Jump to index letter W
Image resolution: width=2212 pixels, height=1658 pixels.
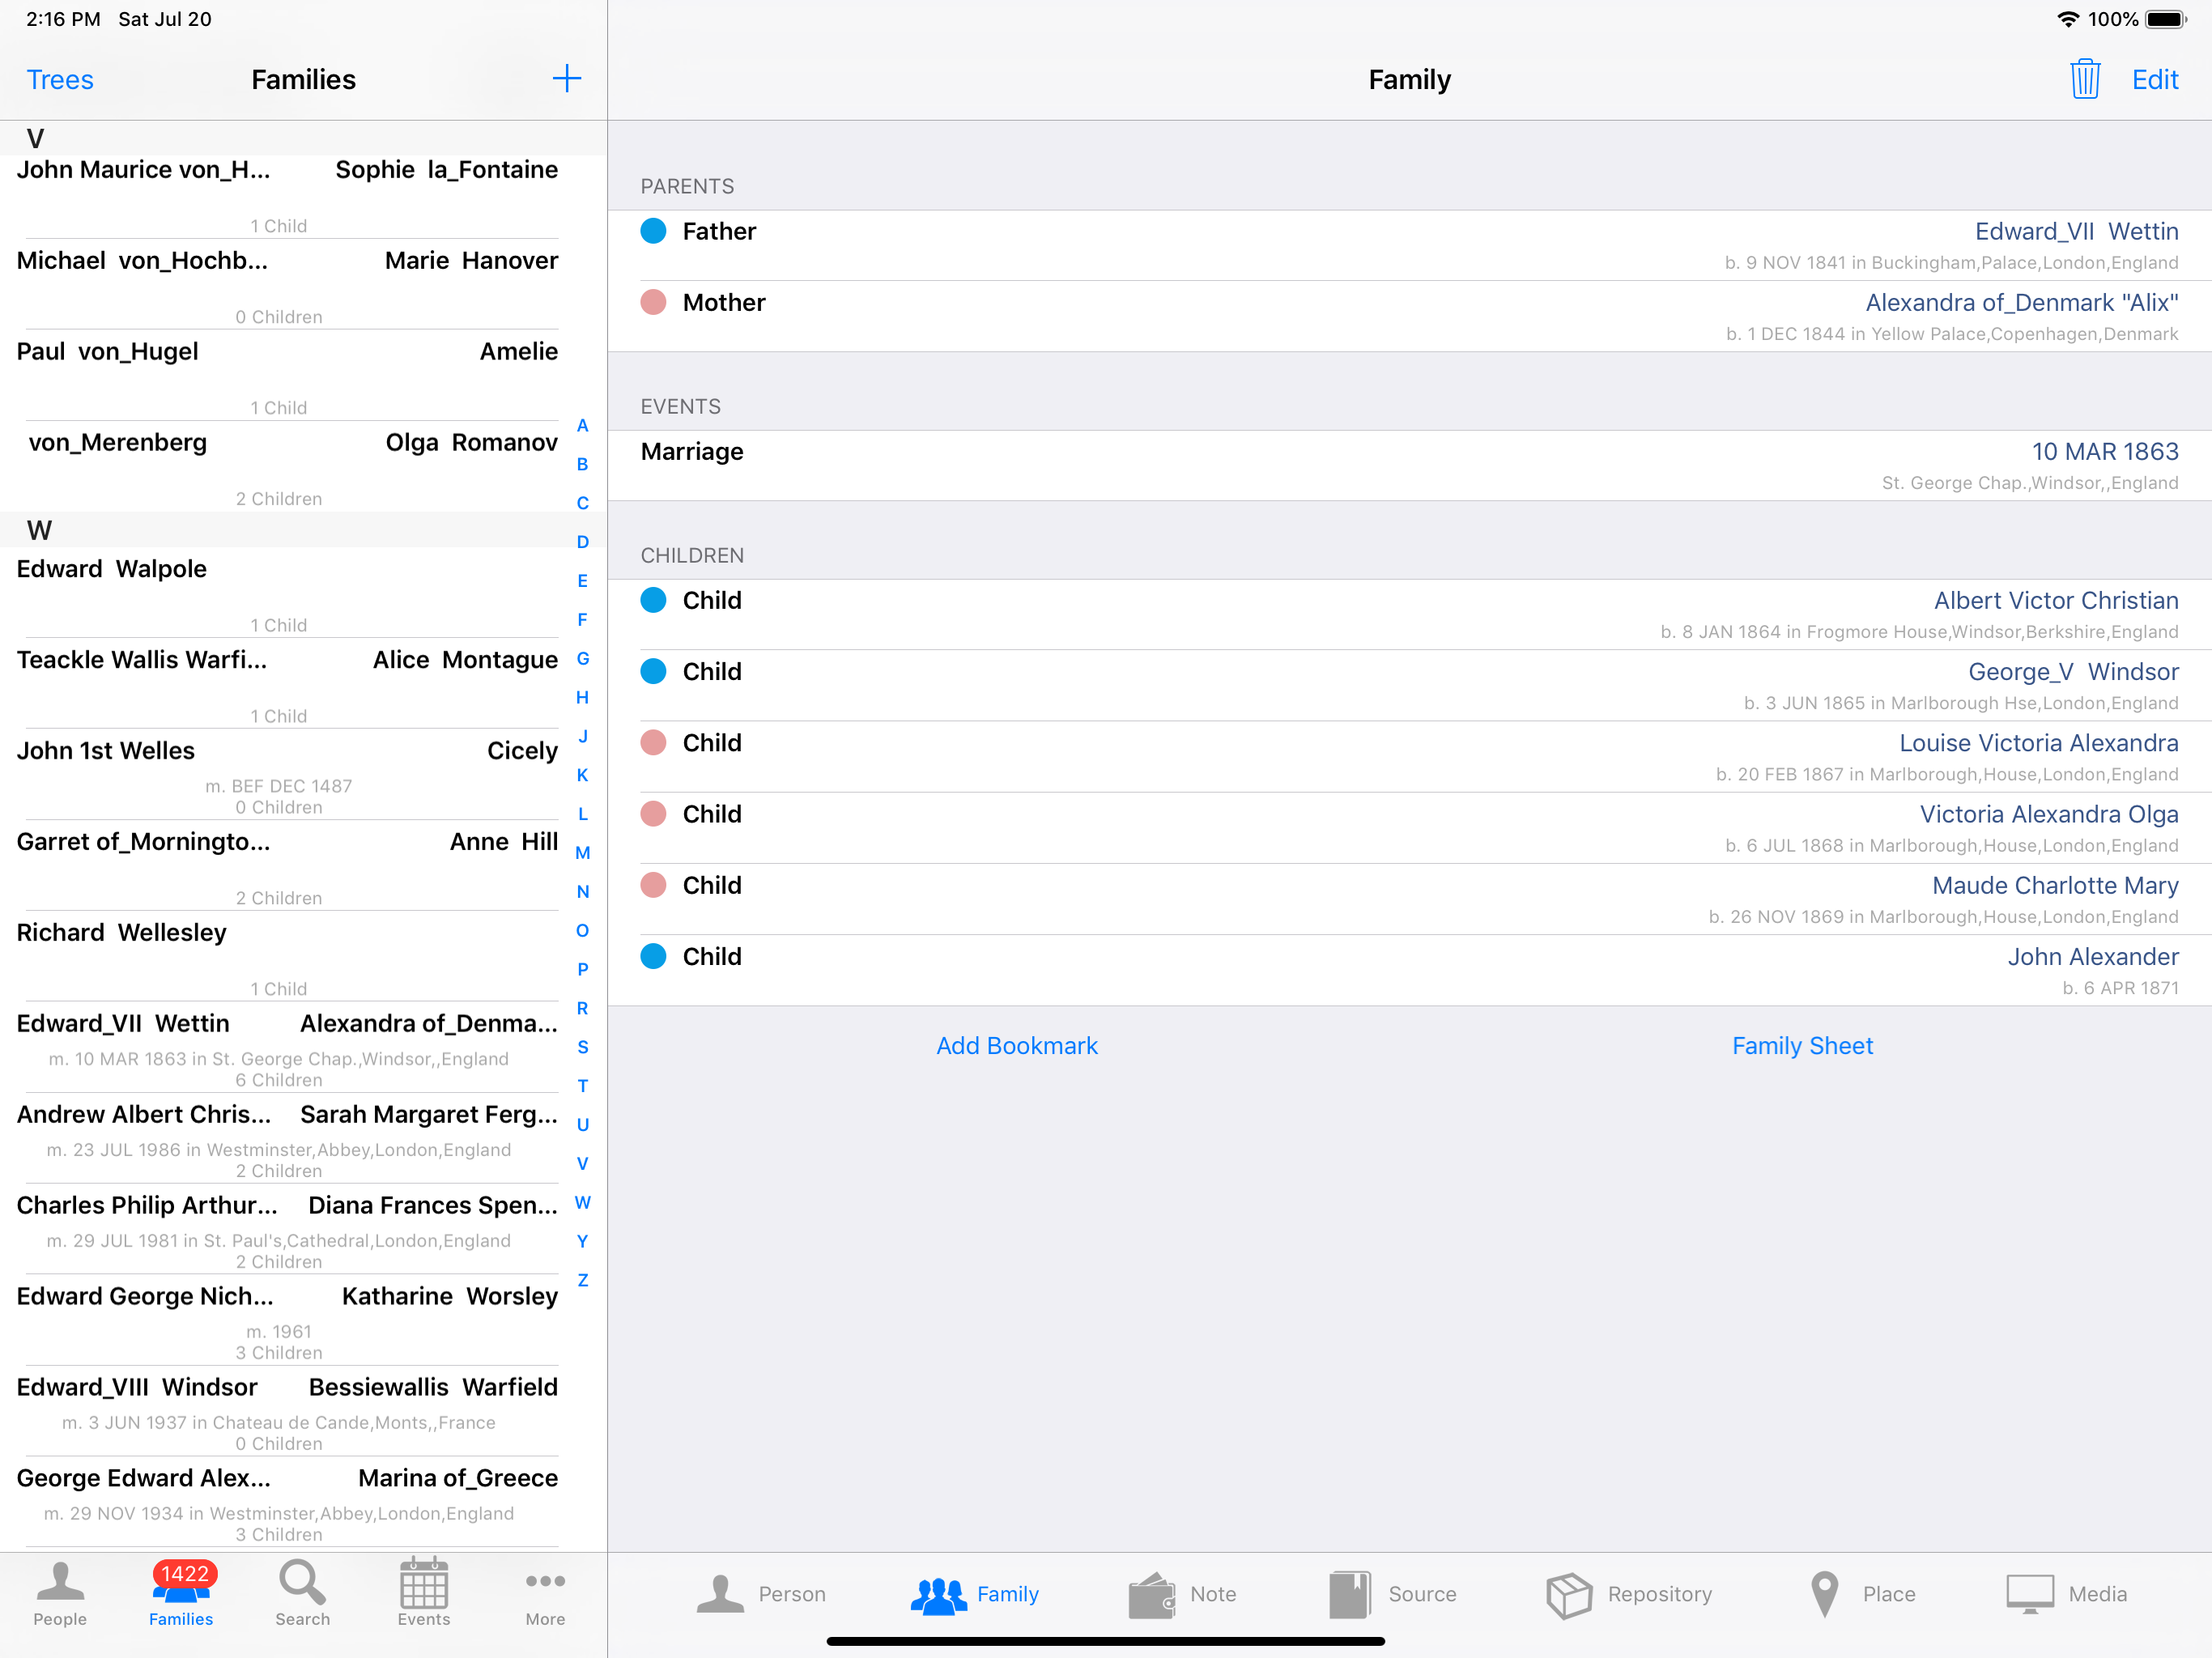[583, 1202]
